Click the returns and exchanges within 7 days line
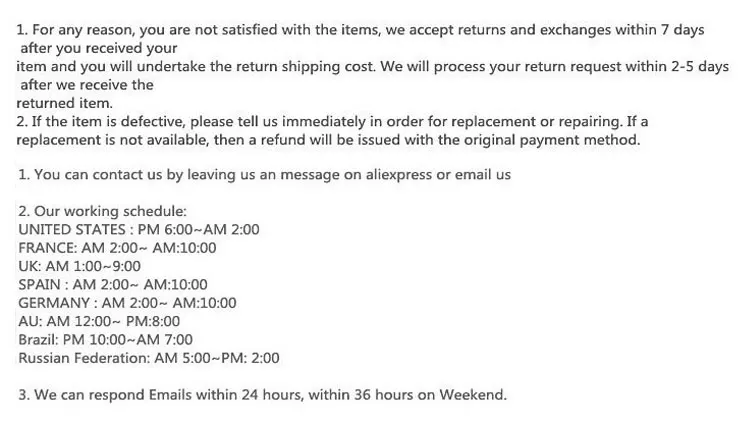This screenshot has width=750, height=422. [360, 30]
